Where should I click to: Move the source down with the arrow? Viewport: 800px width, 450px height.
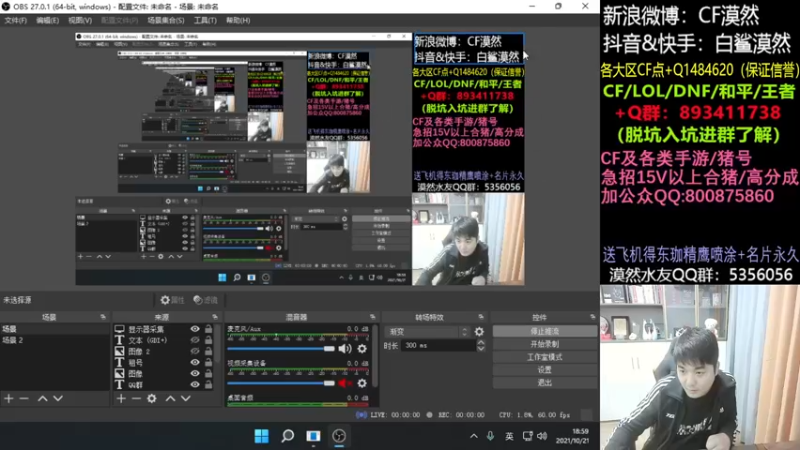(186, 398)
